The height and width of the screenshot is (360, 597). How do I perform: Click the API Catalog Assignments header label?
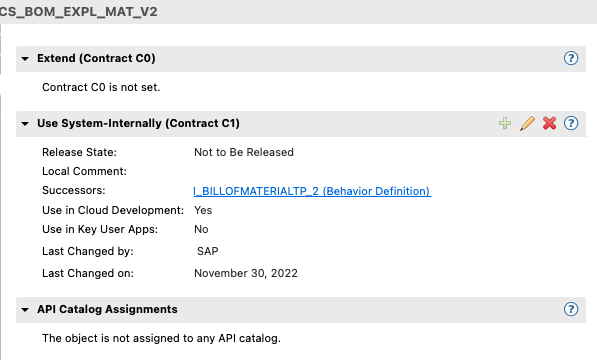pyautogui.click(x=107, y=309)
